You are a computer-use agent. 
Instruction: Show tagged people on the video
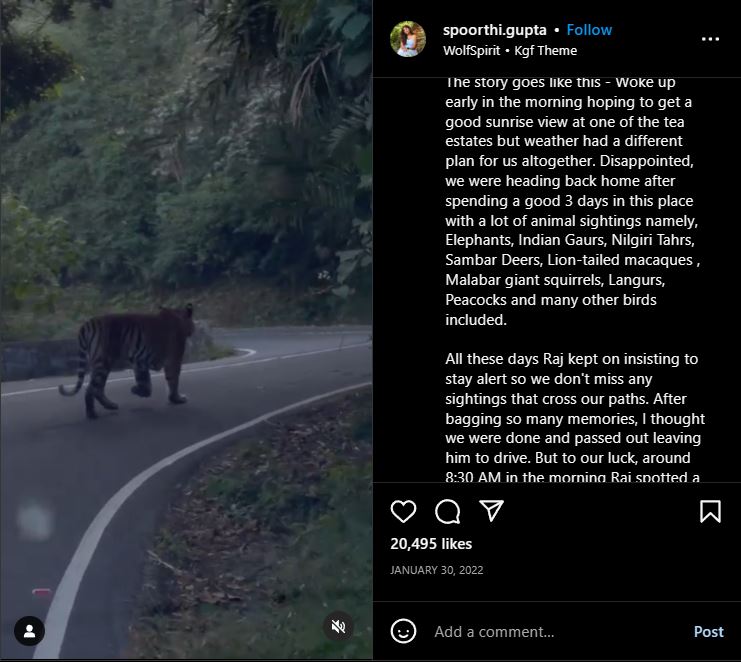pyautogui.click(x=30, y=631)
